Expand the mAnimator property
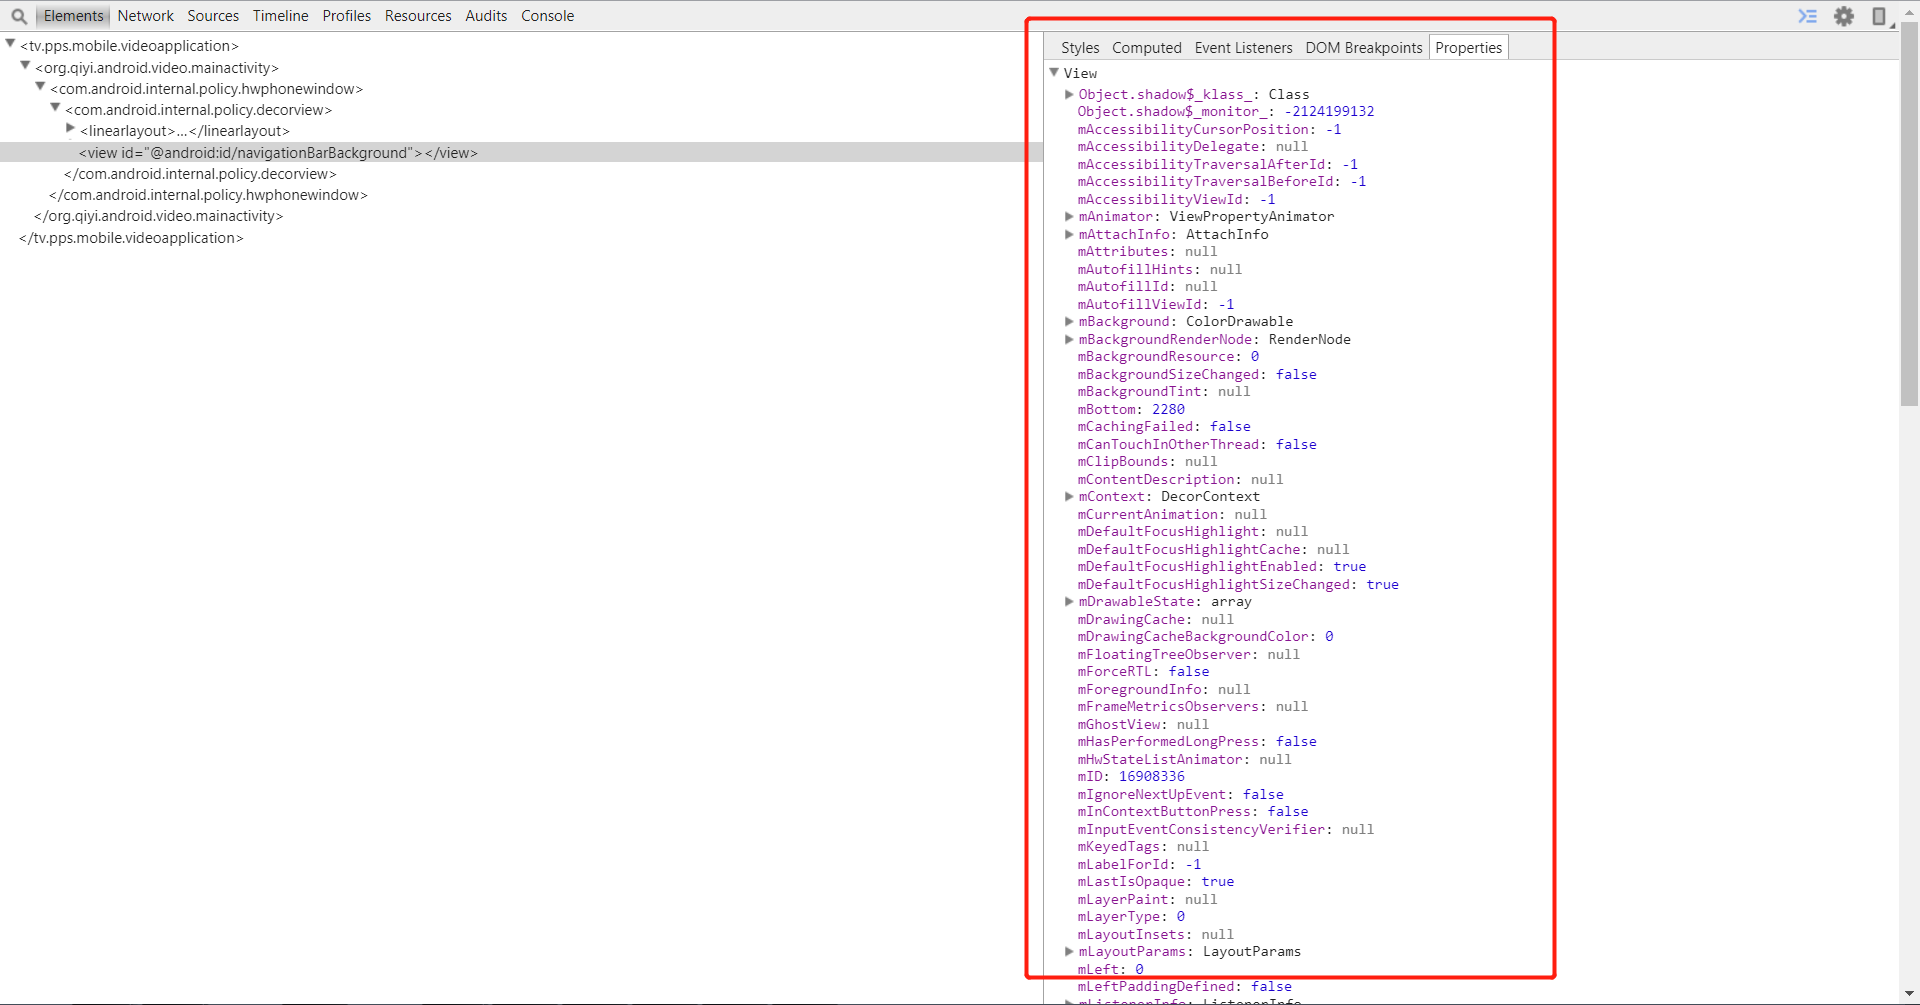Screen dimensions: 1920x1005 click(1069, 216)
